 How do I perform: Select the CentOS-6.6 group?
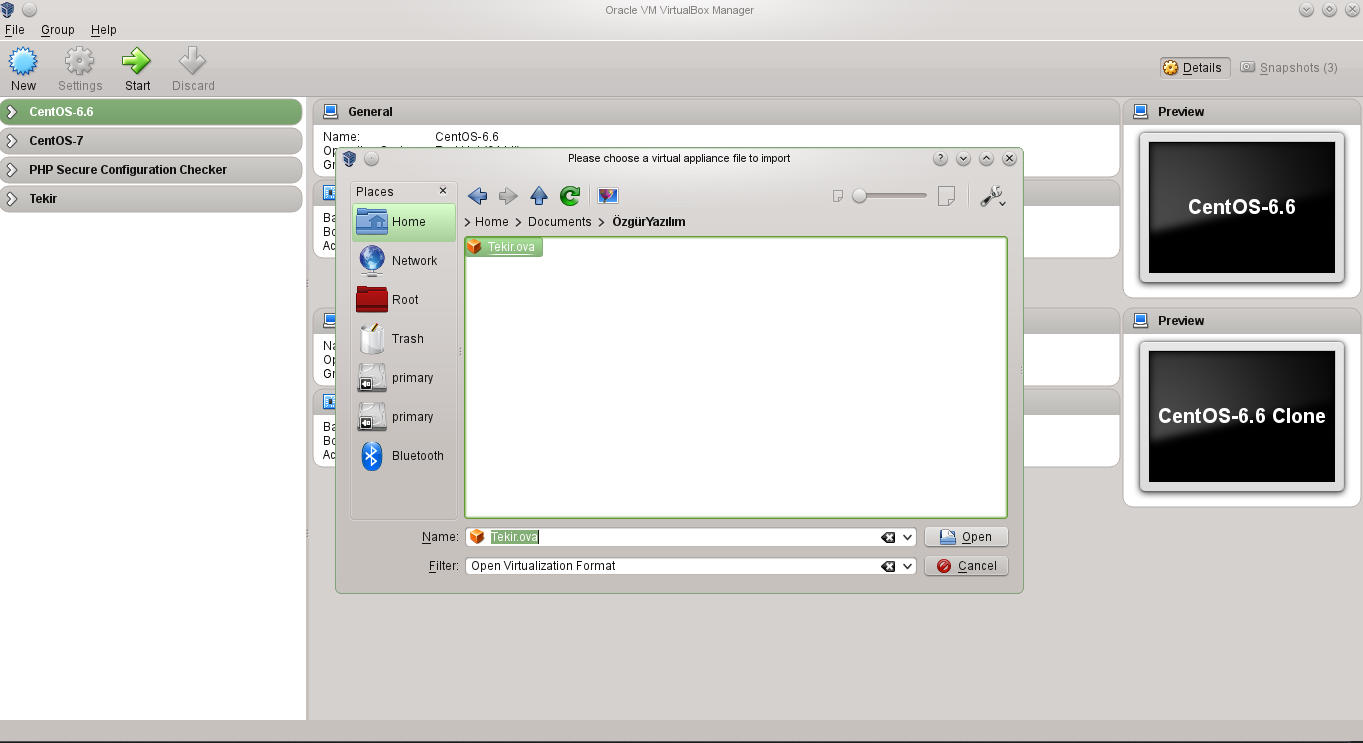[x=151, y=112]
